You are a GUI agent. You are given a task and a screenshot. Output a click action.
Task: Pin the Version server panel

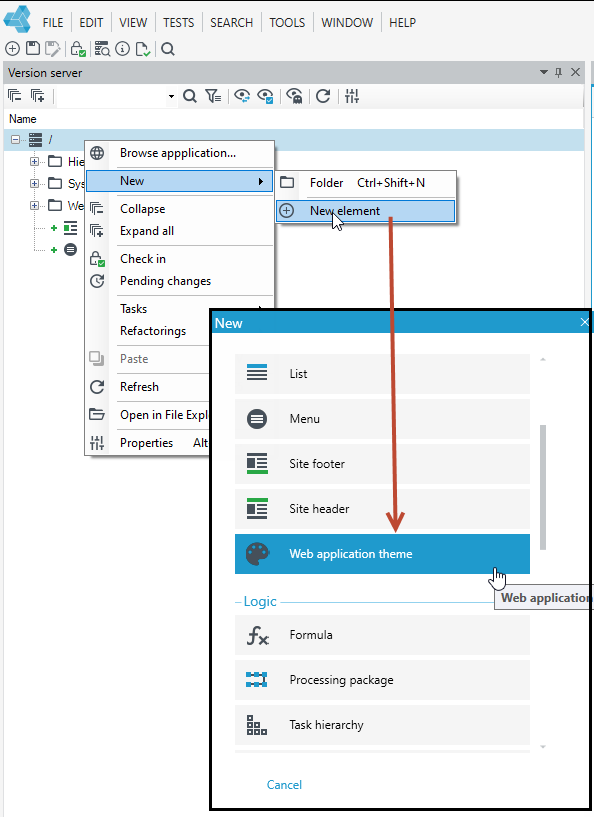(559, 72)
